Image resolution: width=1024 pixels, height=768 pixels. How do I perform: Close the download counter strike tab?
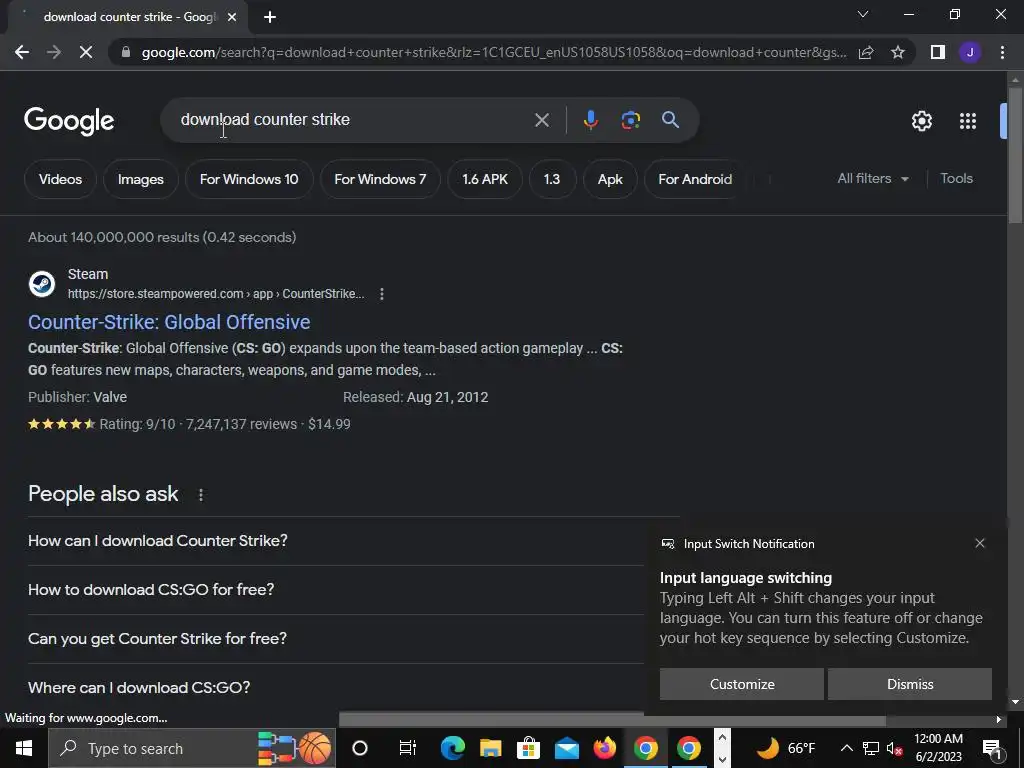click(232, 18)
